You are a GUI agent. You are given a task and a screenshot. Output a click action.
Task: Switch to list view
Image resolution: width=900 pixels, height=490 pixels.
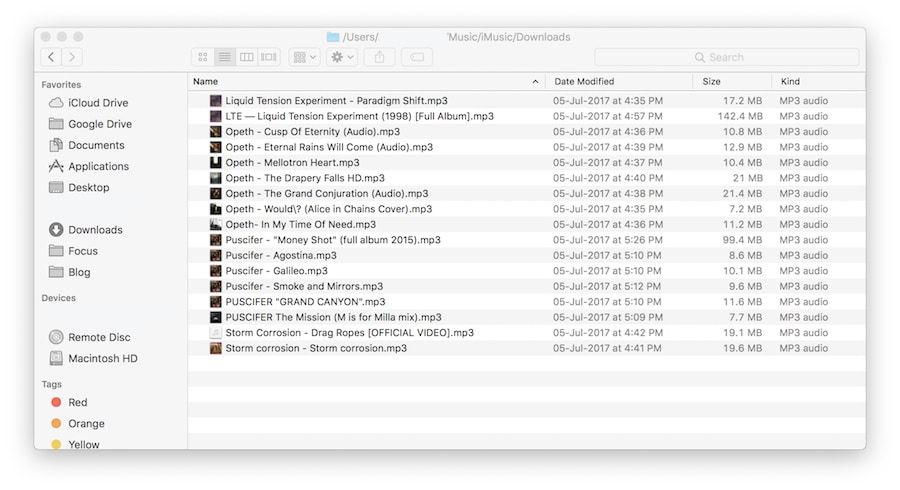pyautogui.click(x=224, y=57)
